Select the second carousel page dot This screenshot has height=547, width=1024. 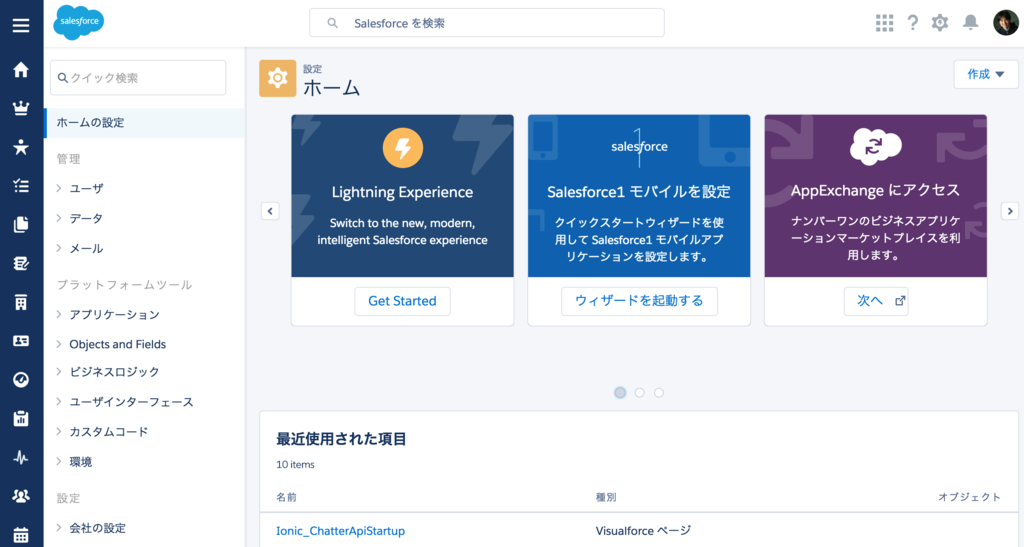[639, 392]
